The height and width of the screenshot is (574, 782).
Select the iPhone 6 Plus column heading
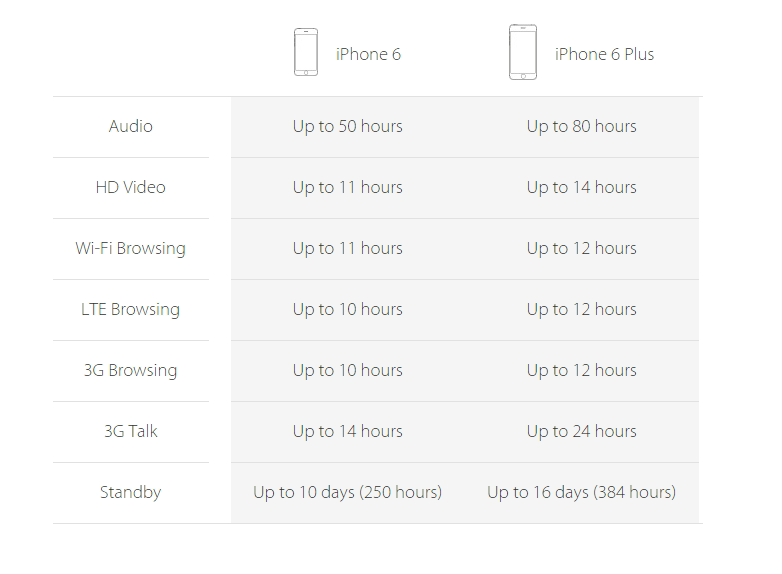coord(604,54)
